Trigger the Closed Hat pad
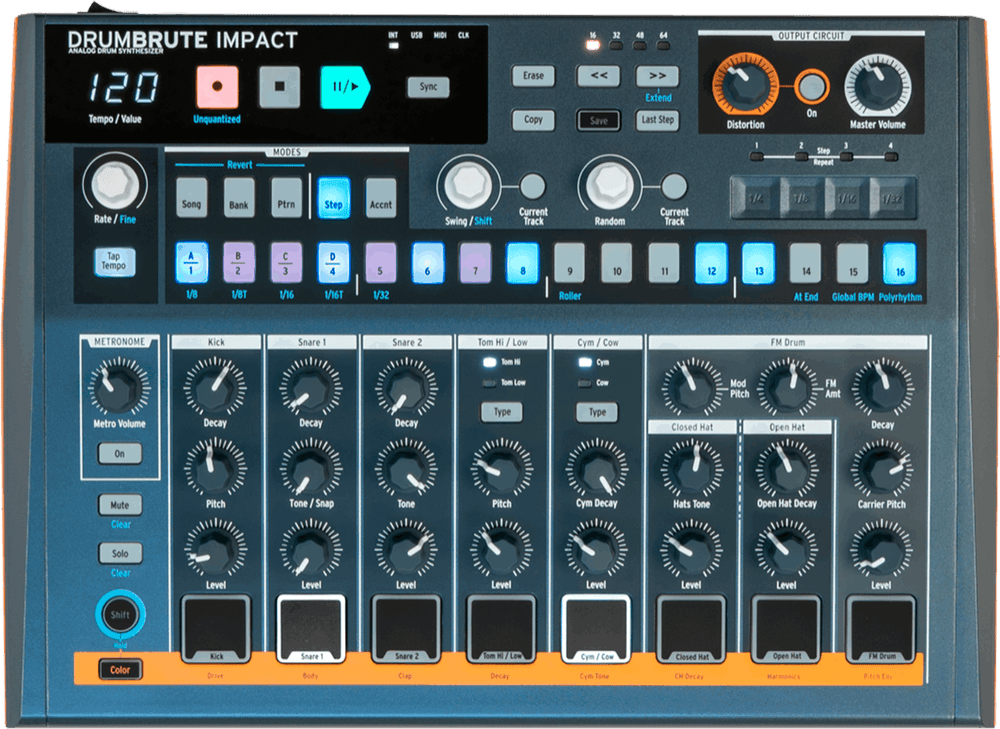Viewport: 1000px width, 729px height. (691, 630)
